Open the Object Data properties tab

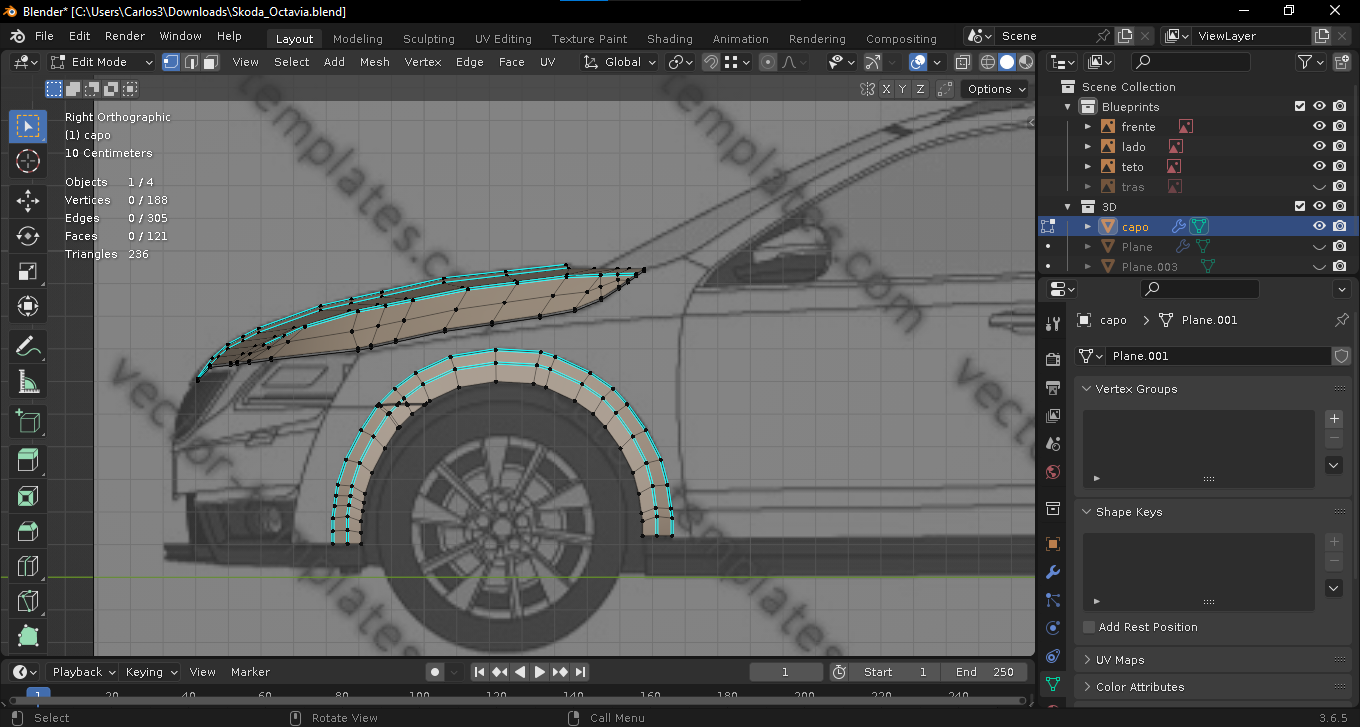click(1052, 684)
